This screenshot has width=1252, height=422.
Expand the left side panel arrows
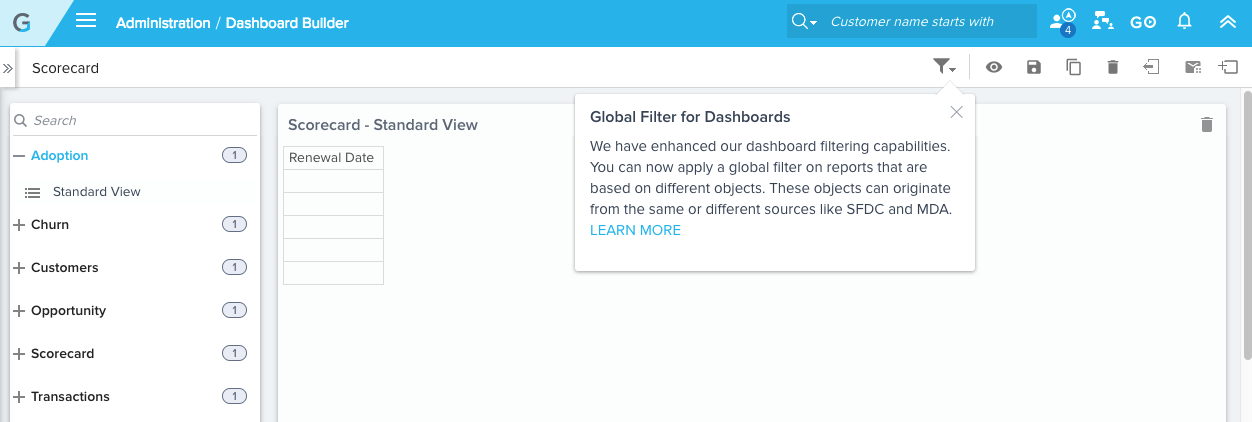click(7, 69)
